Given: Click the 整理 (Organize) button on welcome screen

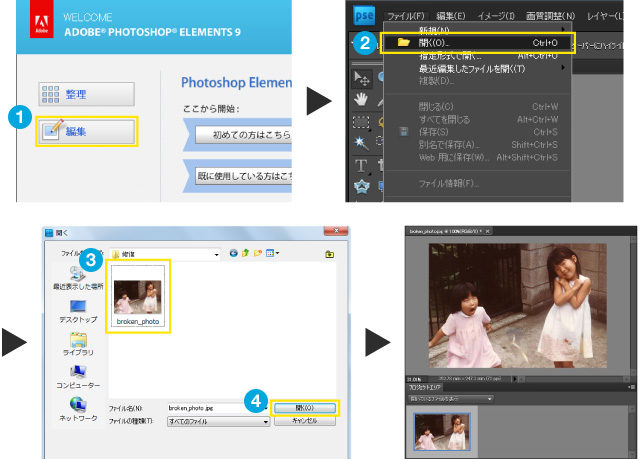Looking at the screenshot, I should [x=87, y=94].
